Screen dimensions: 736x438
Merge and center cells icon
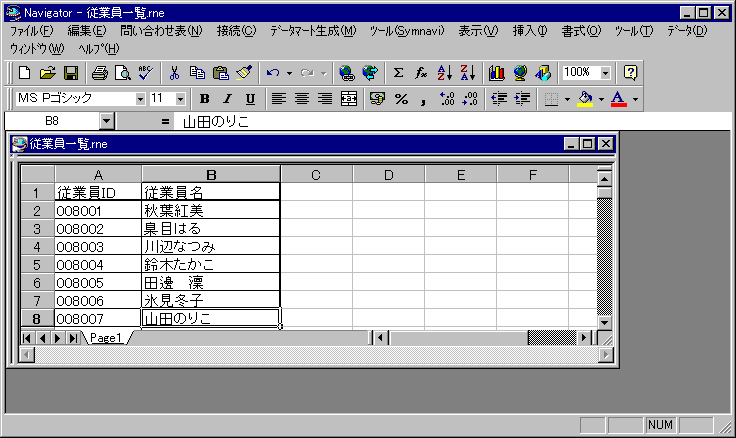coord(349,99)
